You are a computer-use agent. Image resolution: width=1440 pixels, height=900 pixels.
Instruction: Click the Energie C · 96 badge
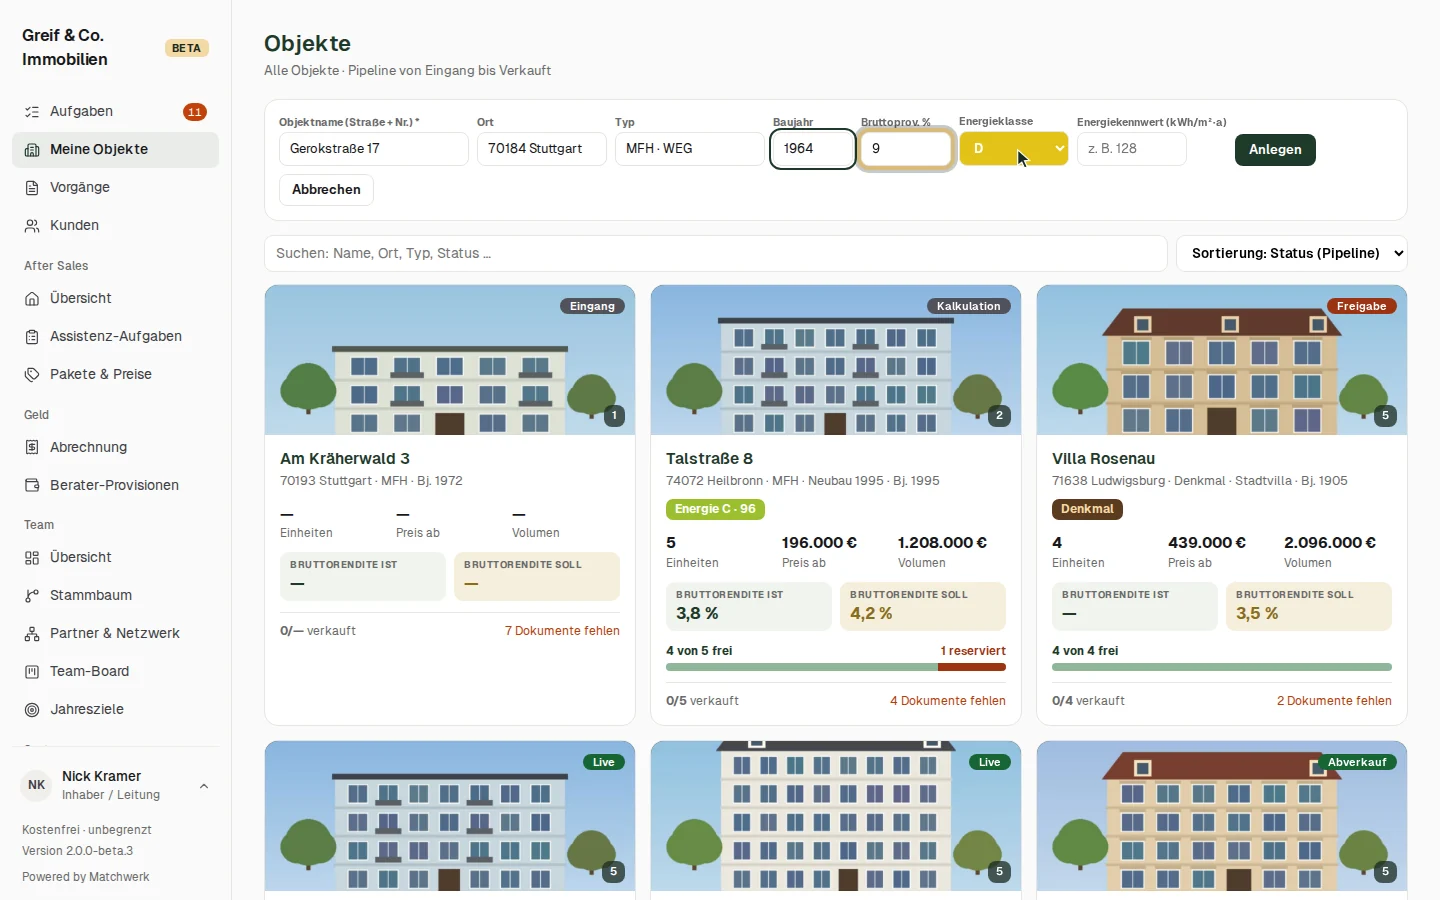point(715,509)
